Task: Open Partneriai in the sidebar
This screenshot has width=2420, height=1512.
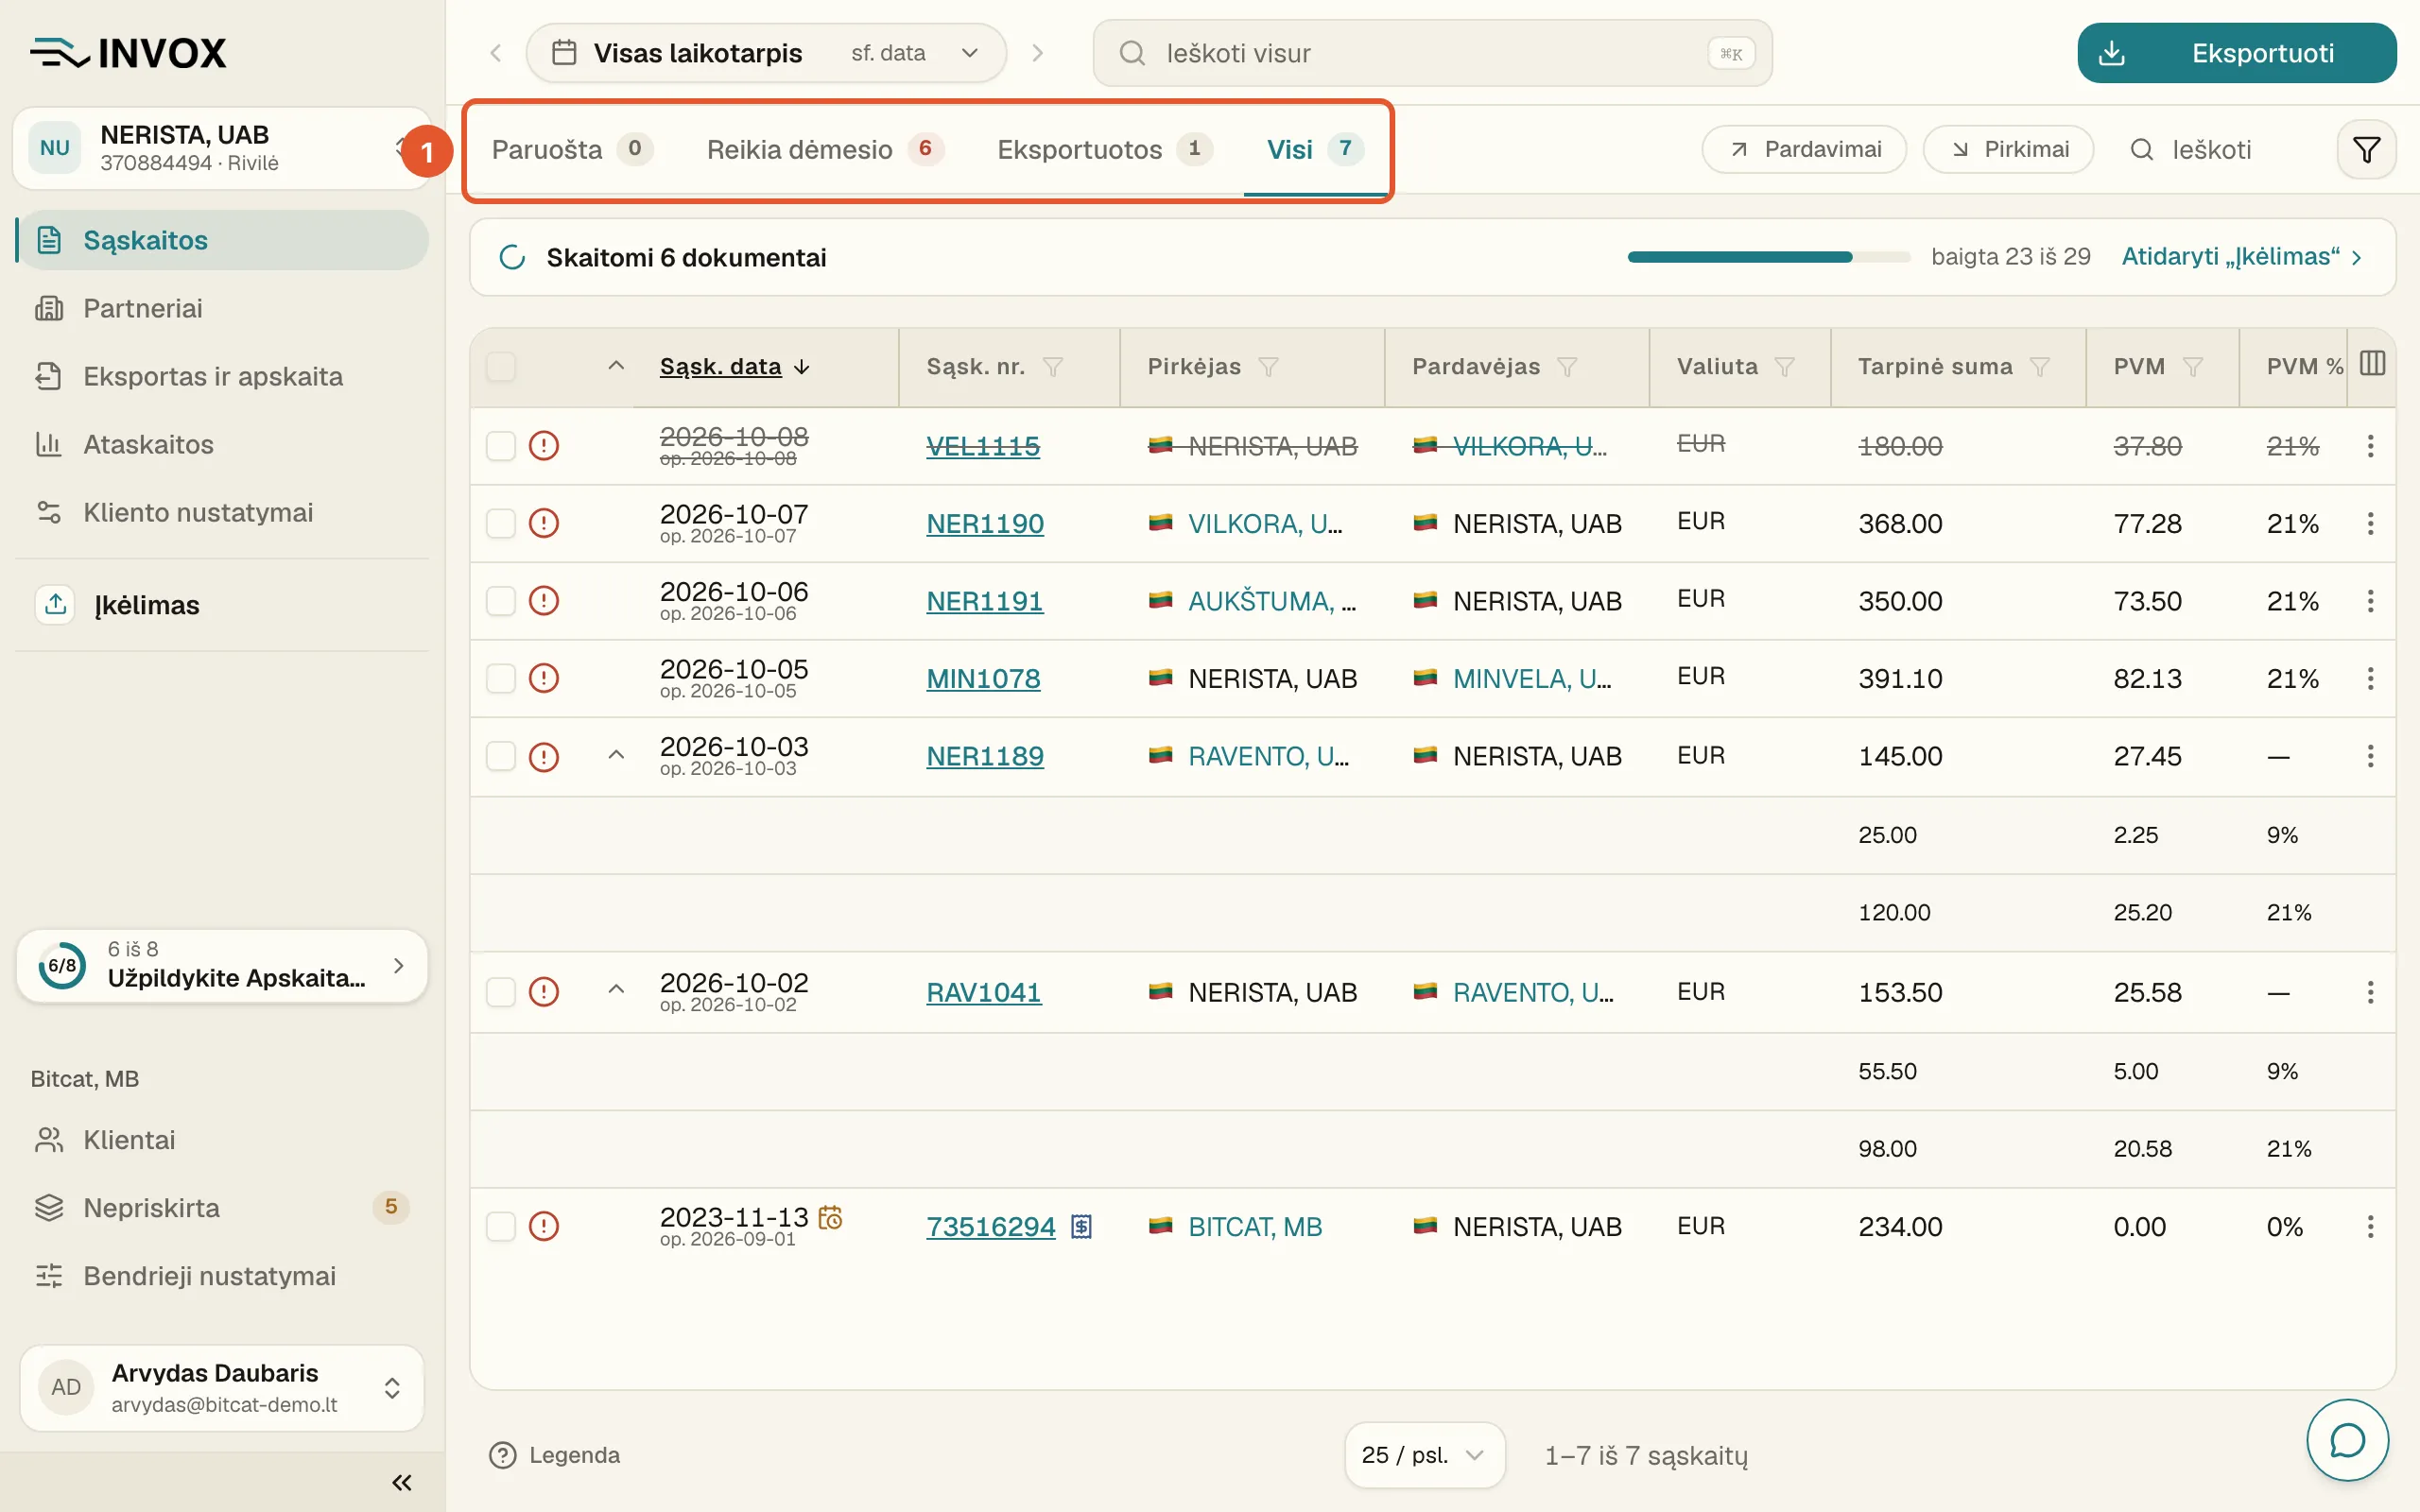Action: point(222,308)
